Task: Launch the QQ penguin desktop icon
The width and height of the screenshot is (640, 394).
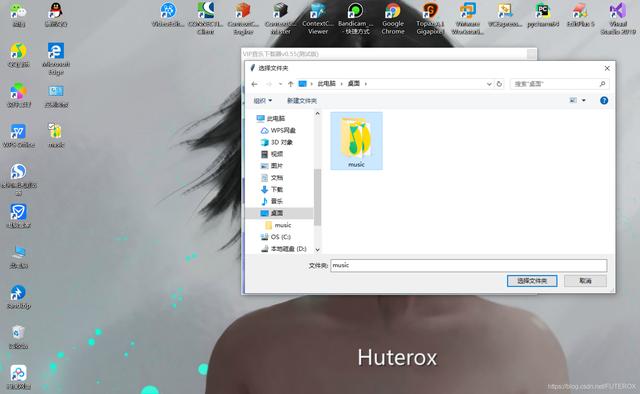Action: (56, 15)
